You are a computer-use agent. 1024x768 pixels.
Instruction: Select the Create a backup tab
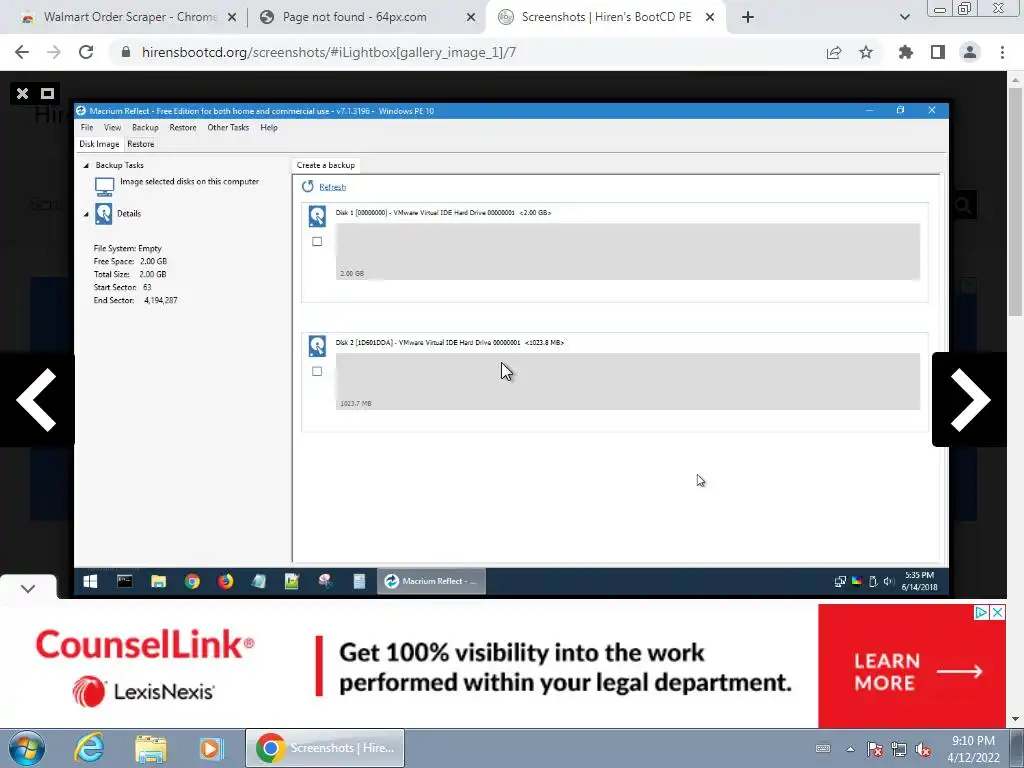coord(325,165)
